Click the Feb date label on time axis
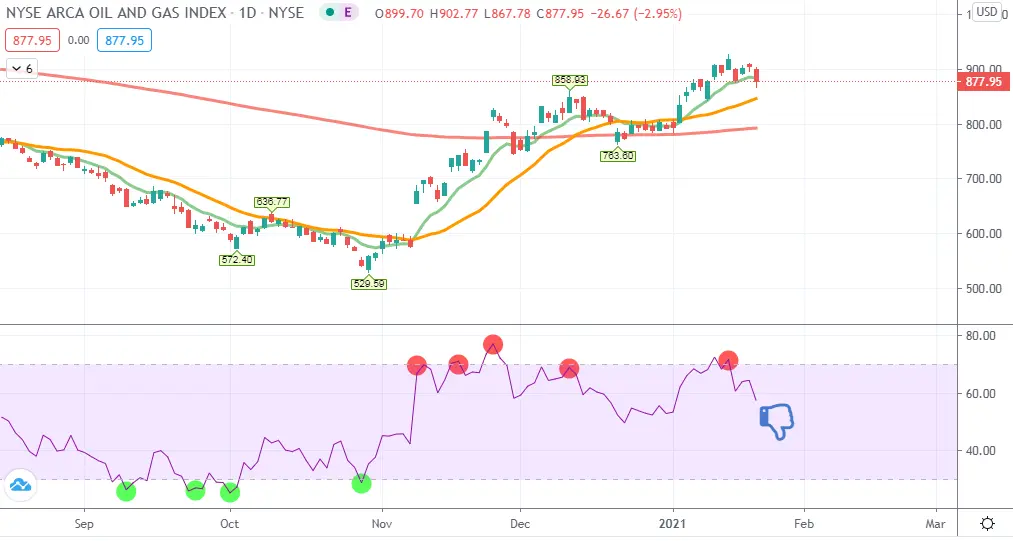Screen dimensions: 1013x541 click(x=804, y=524)
